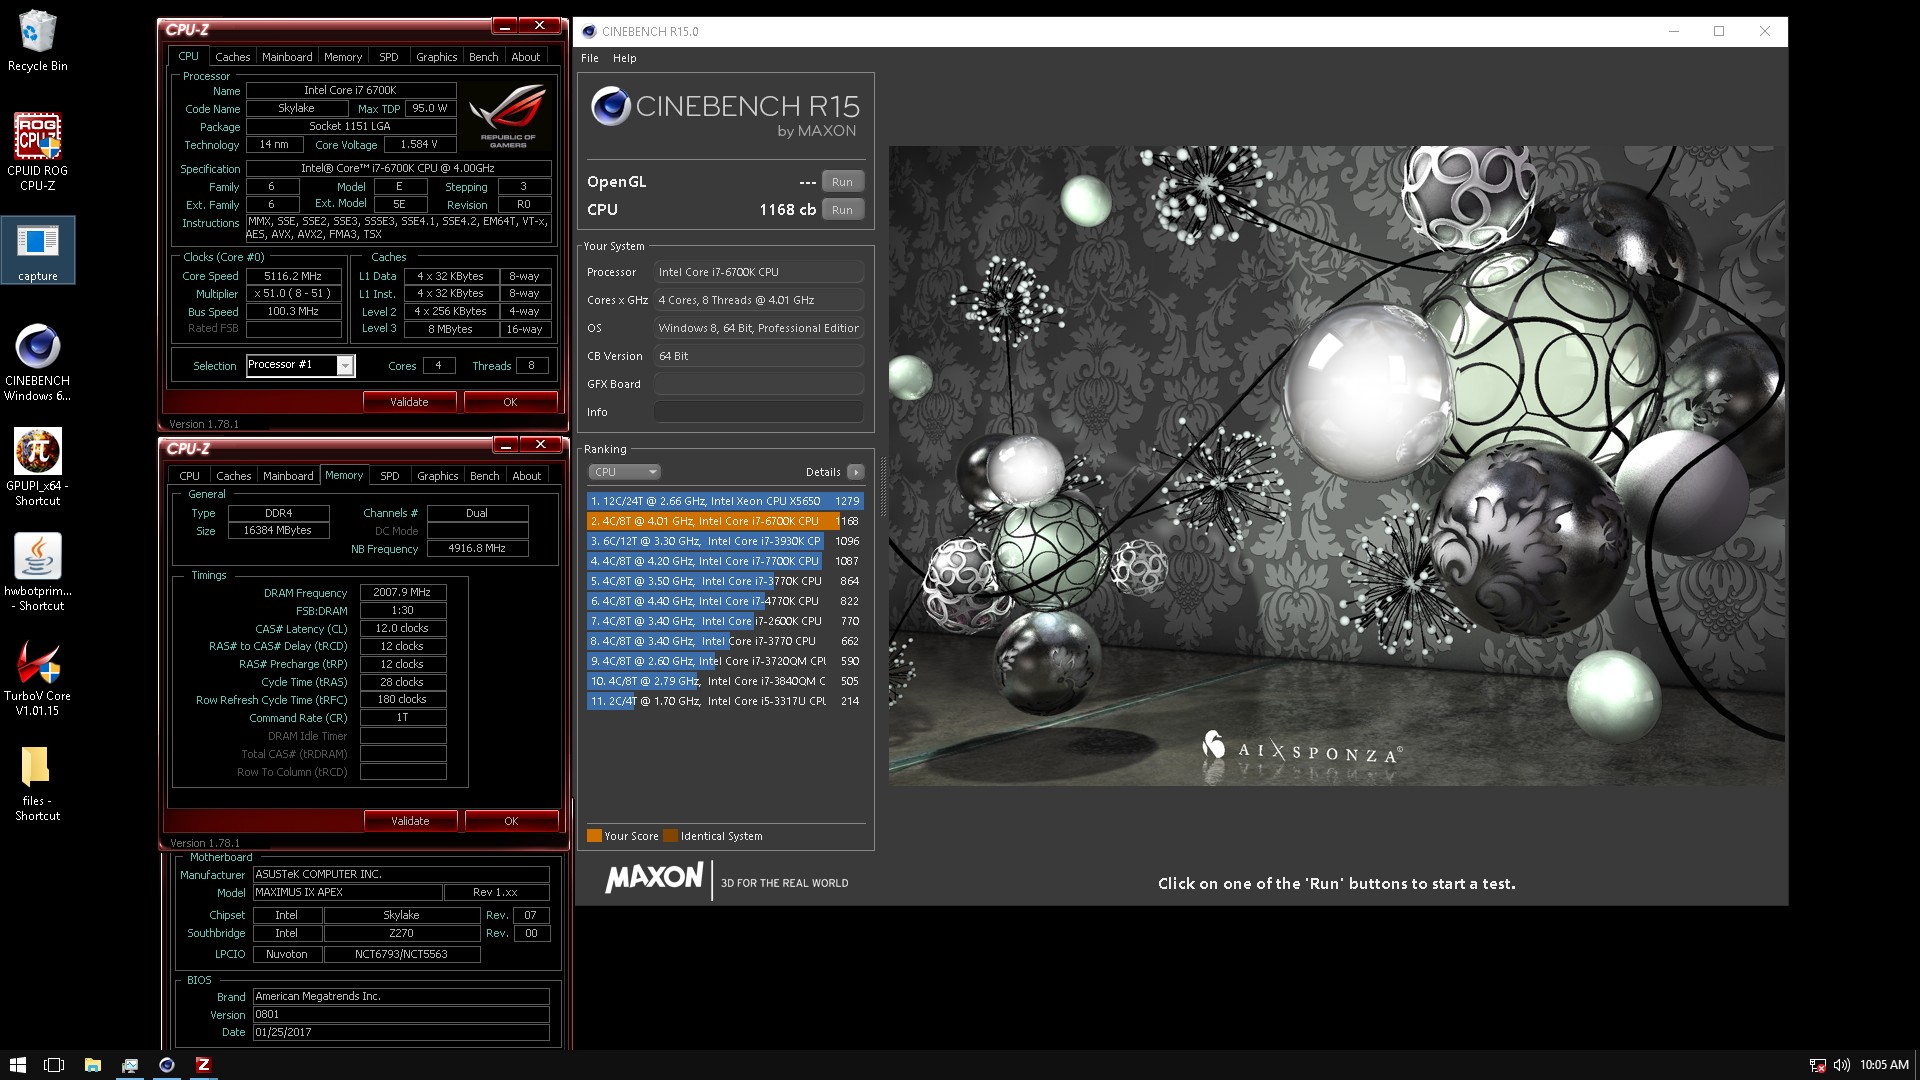
Task: Open Bench tab in upper CPU-Z window
Action: (484, 57)
